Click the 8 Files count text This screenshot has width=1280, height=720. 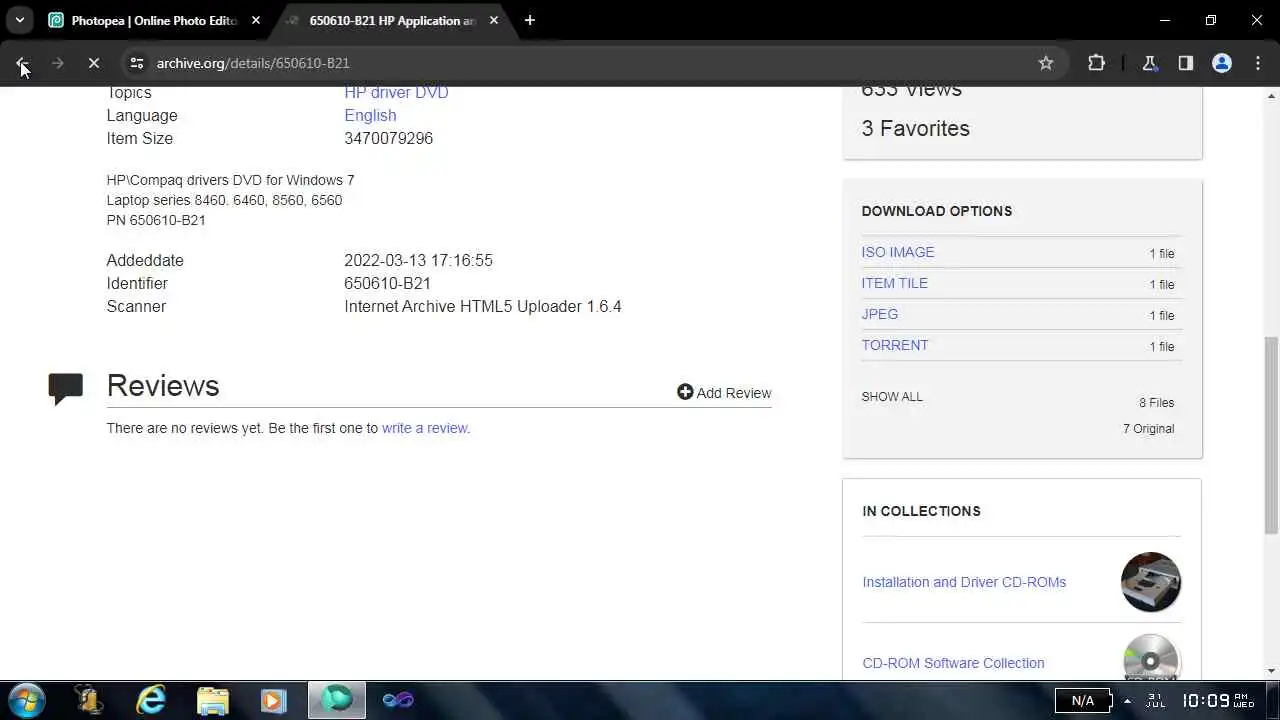(1156, 403)
